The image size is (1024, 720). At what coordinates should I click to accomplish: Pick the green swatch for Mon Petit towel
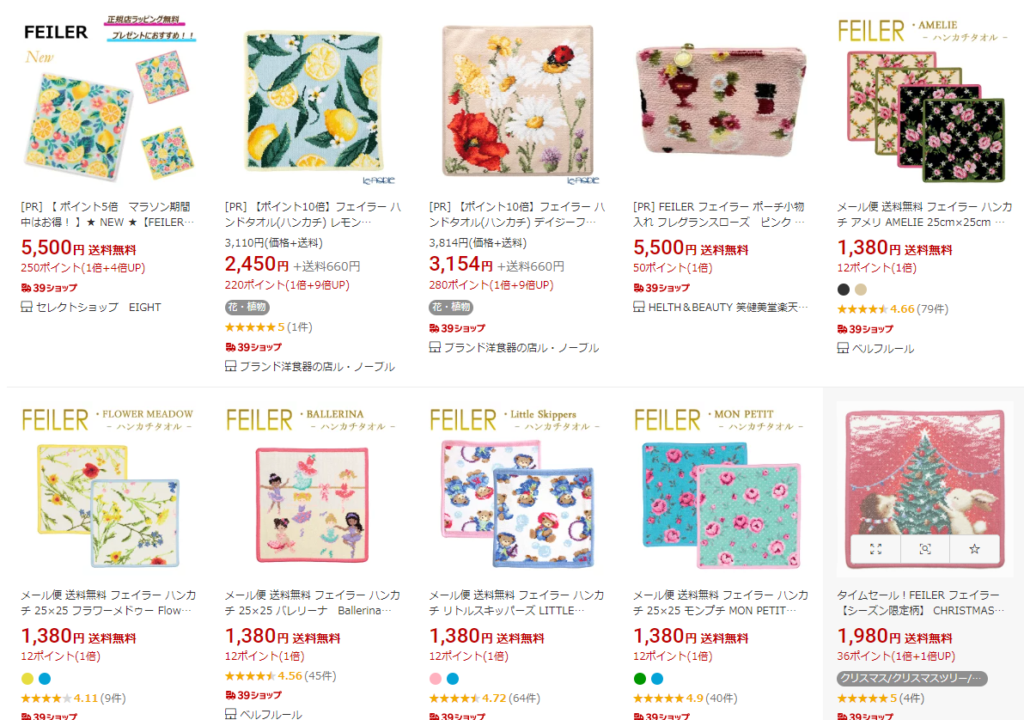point(640,679)
